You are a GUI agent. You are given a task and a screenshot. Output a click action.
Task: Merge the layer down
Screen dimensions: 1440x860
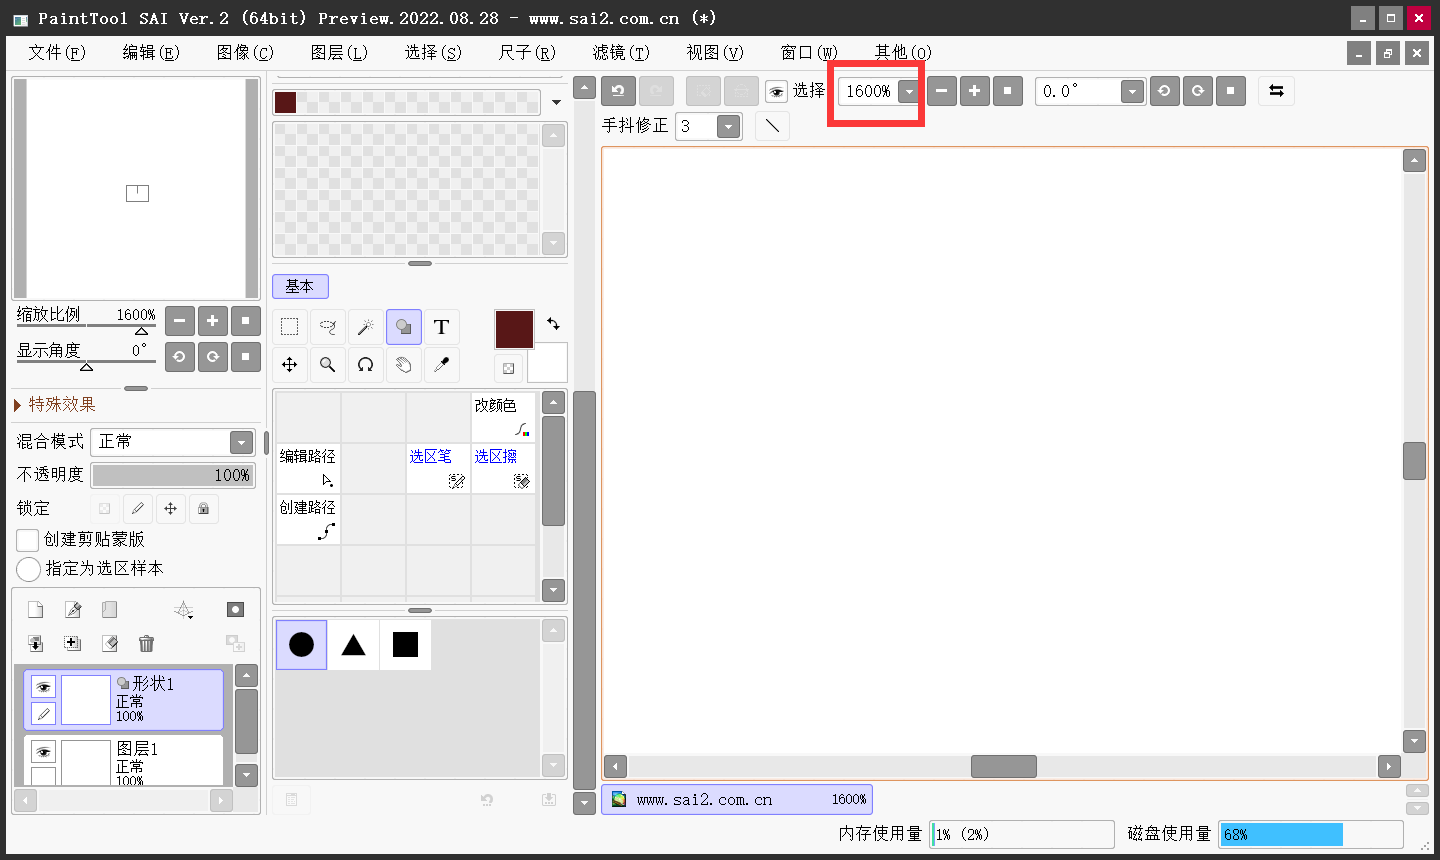(36, 644)
